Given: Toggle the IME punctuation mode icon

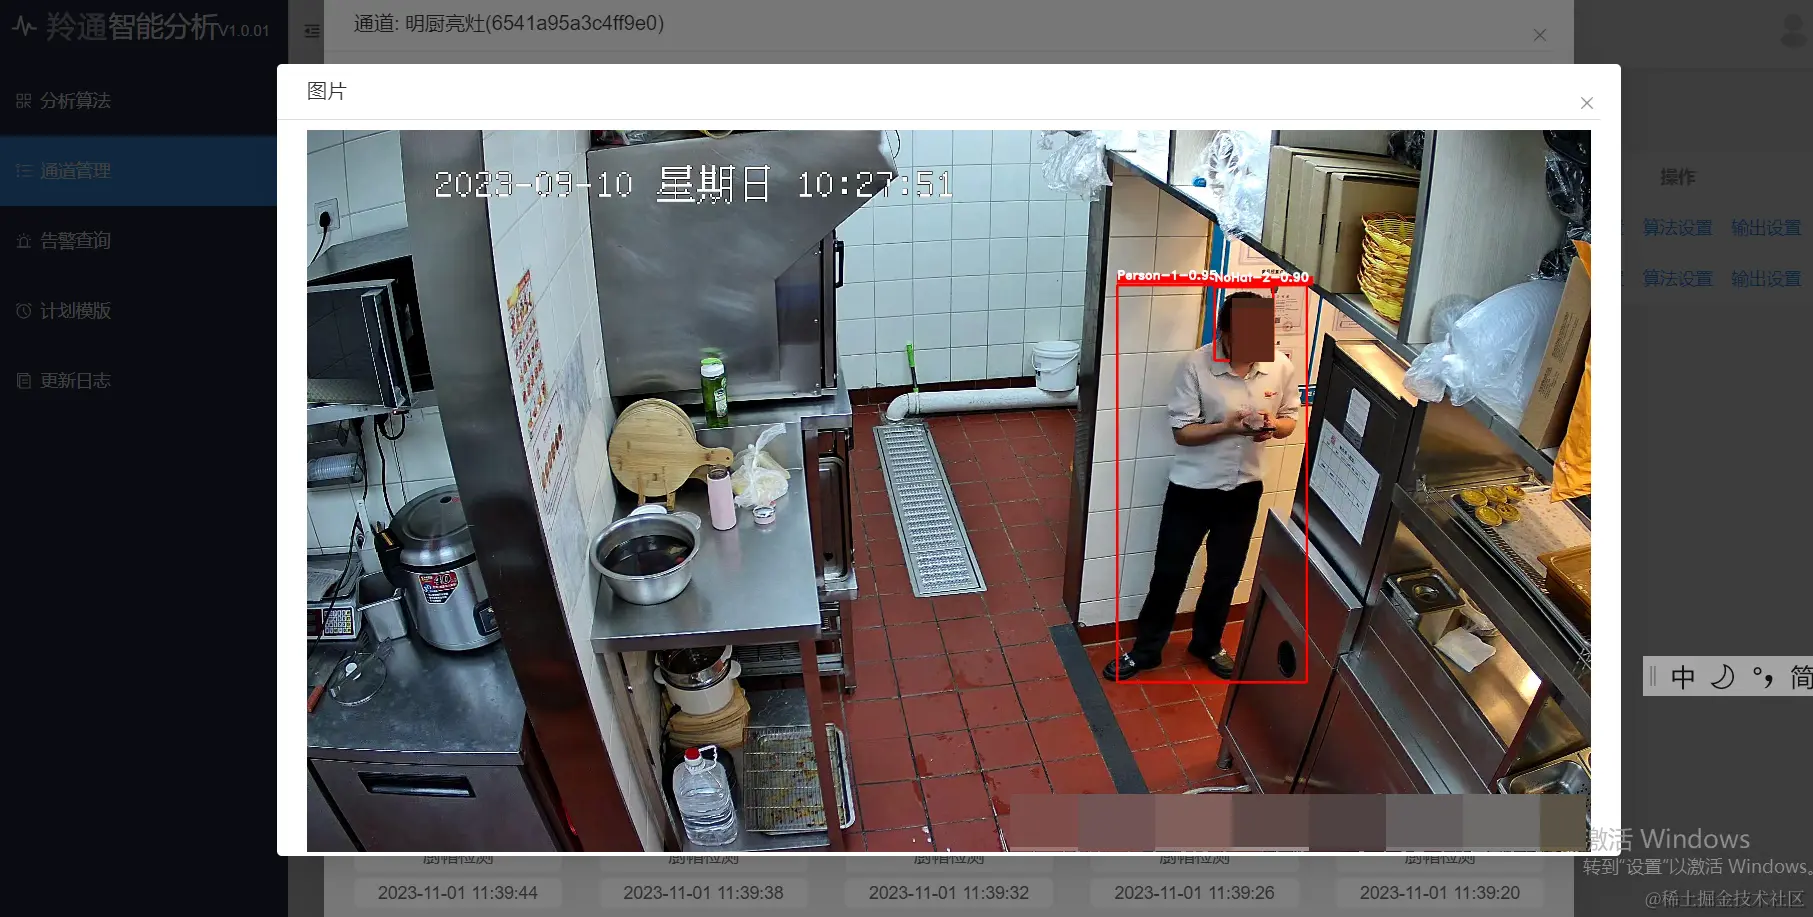Looking at the screenshot, I should (x=1763, y=677).
